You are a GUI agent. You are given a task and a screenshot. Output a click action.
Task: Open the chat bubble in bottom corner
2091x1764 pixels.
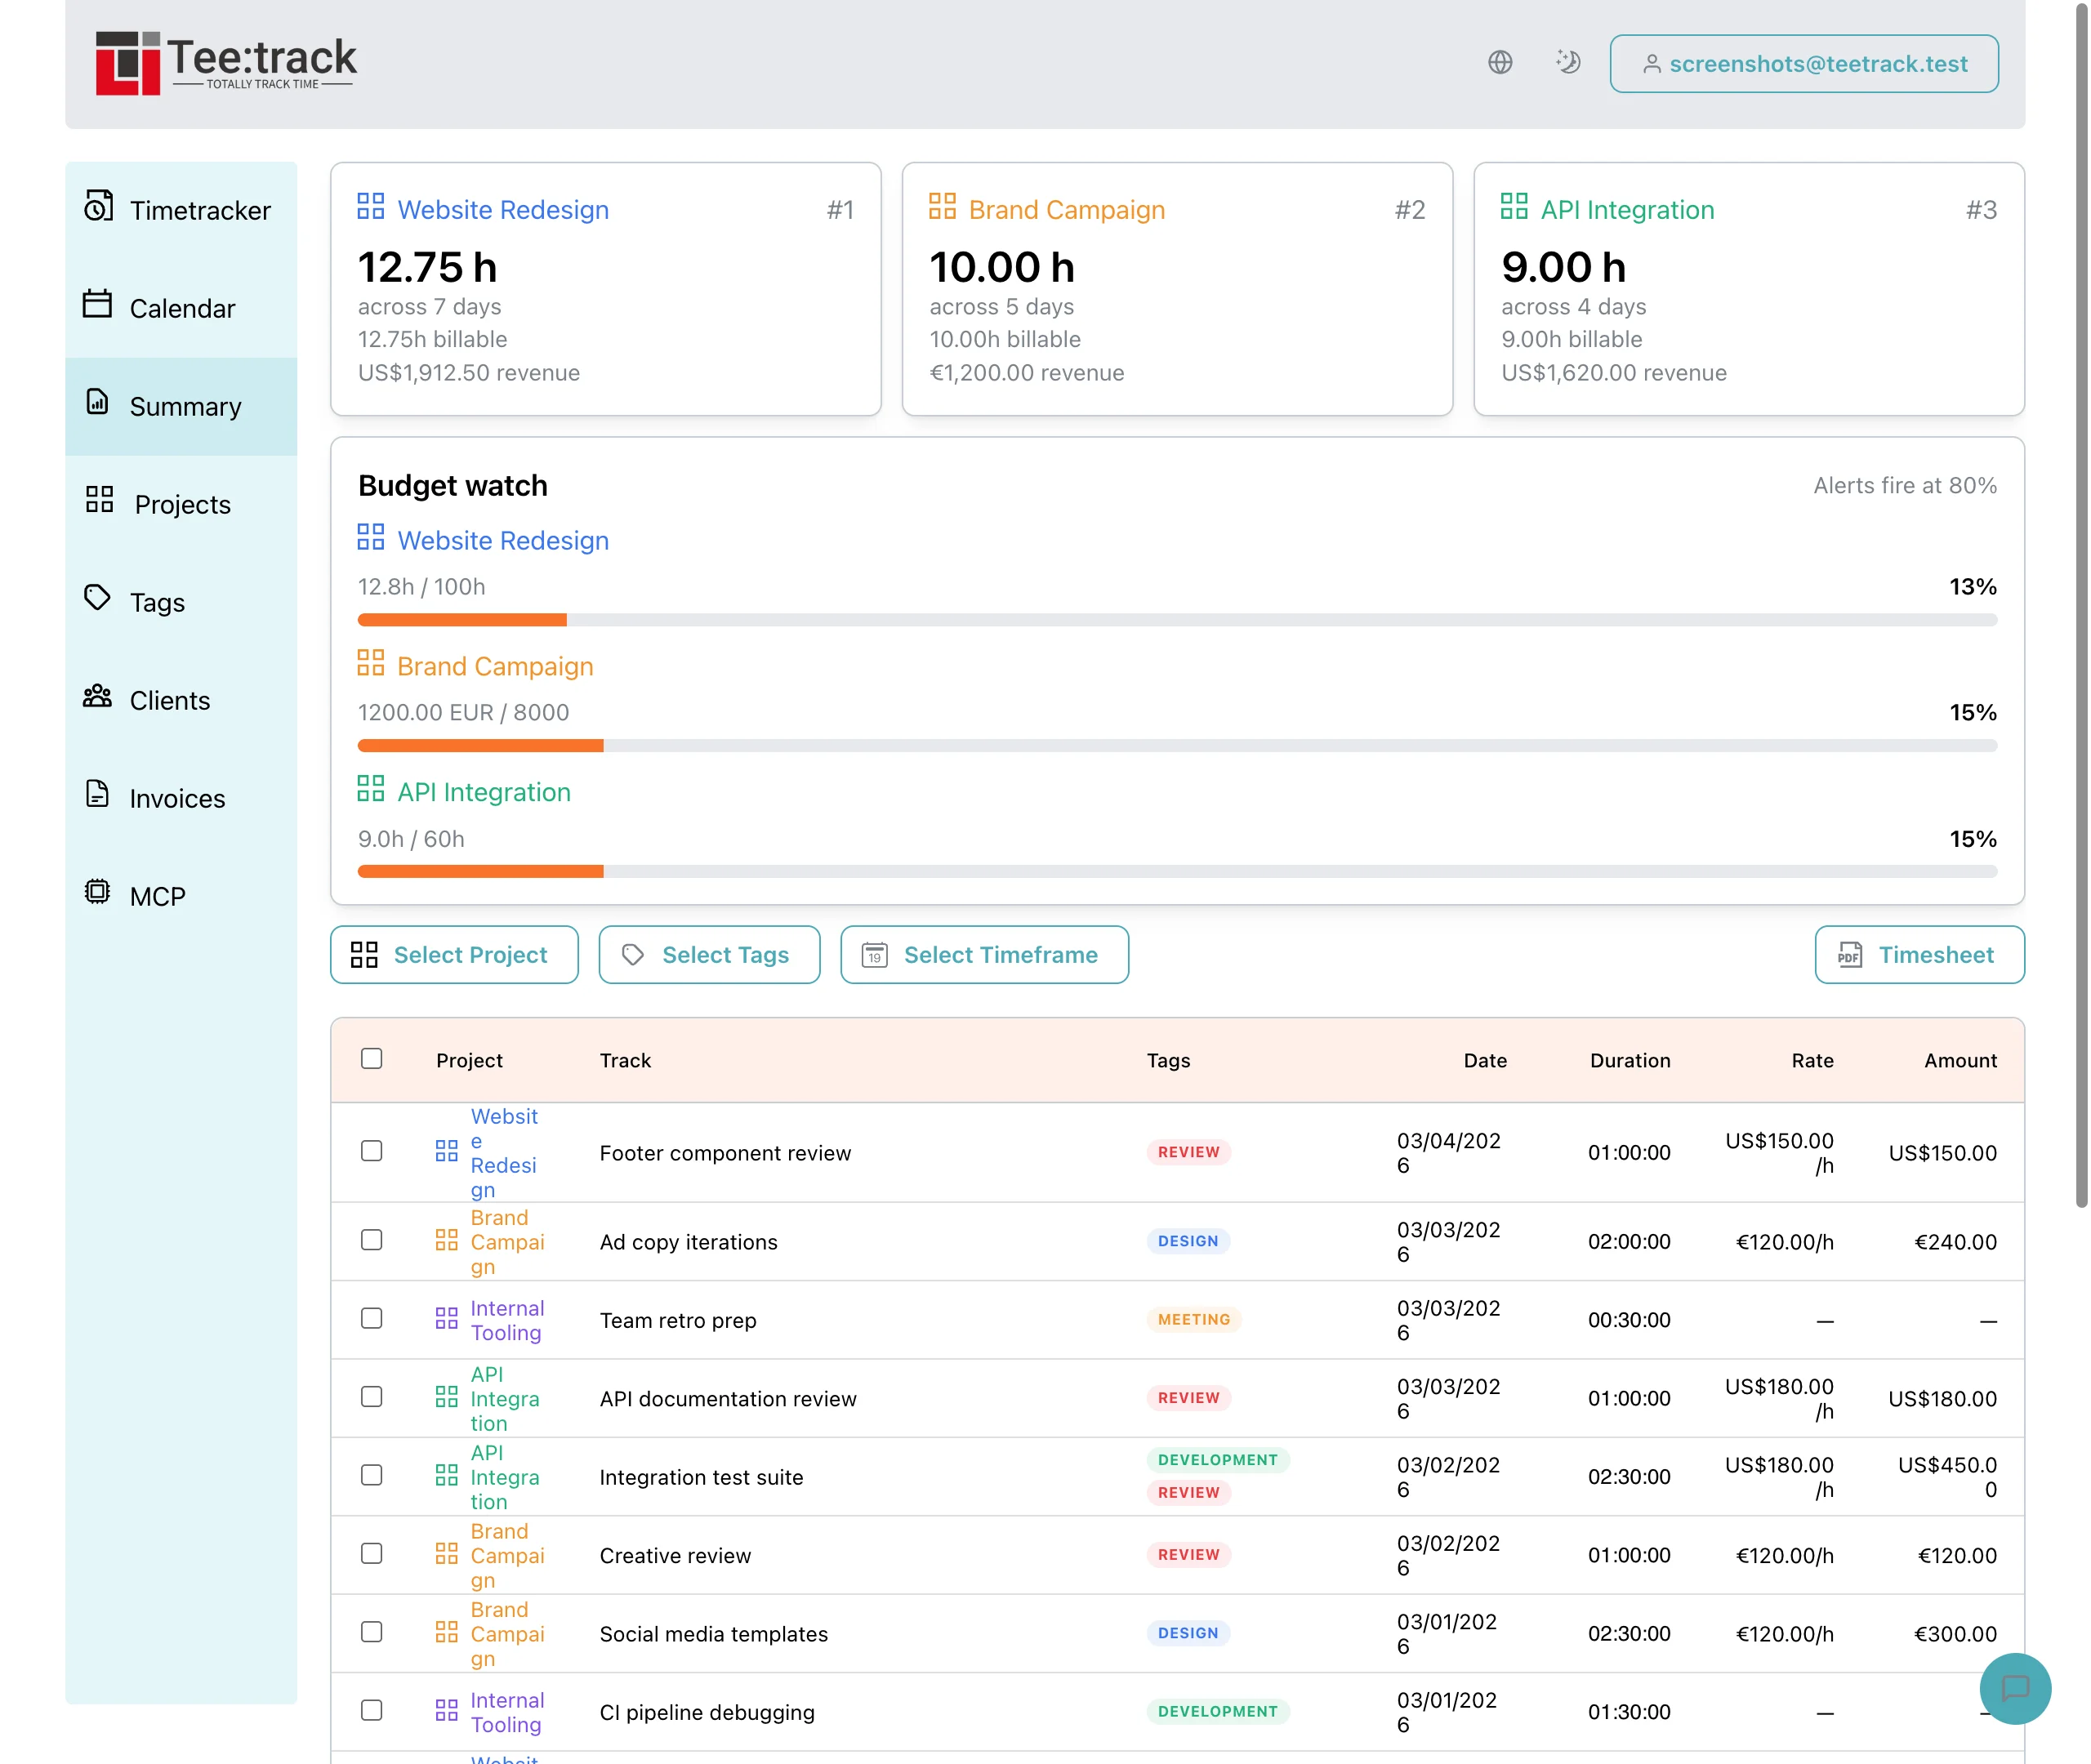2015,1689
